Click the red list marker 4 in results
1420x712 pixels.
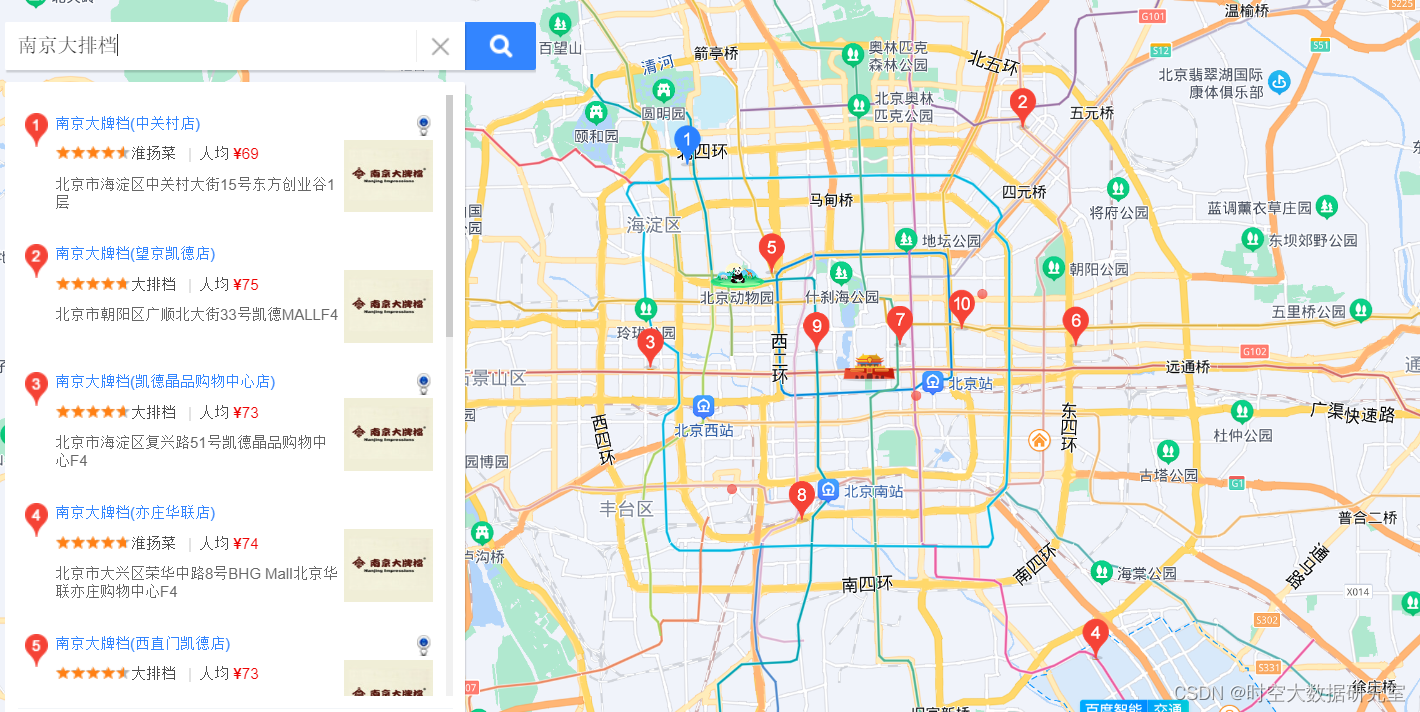point(36,519)
